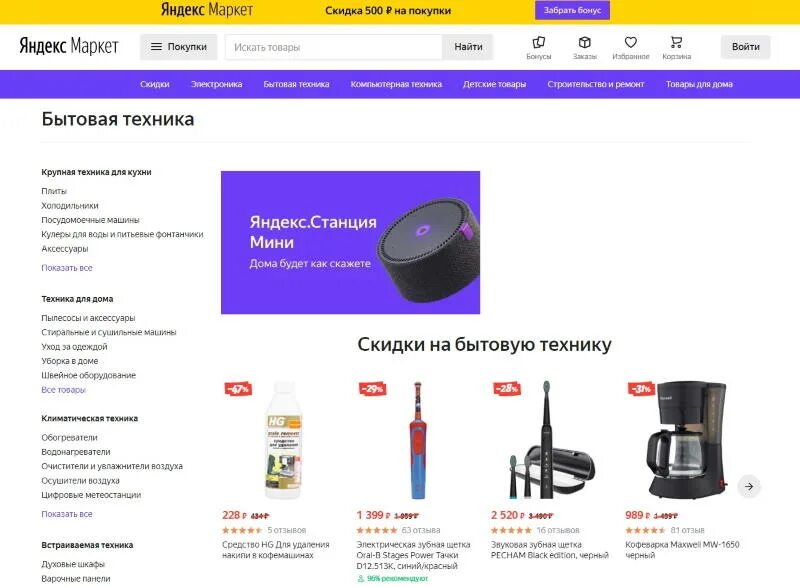Open the Бонусы icon in header
The image size is (800, 587).
[x=539, y=42]
